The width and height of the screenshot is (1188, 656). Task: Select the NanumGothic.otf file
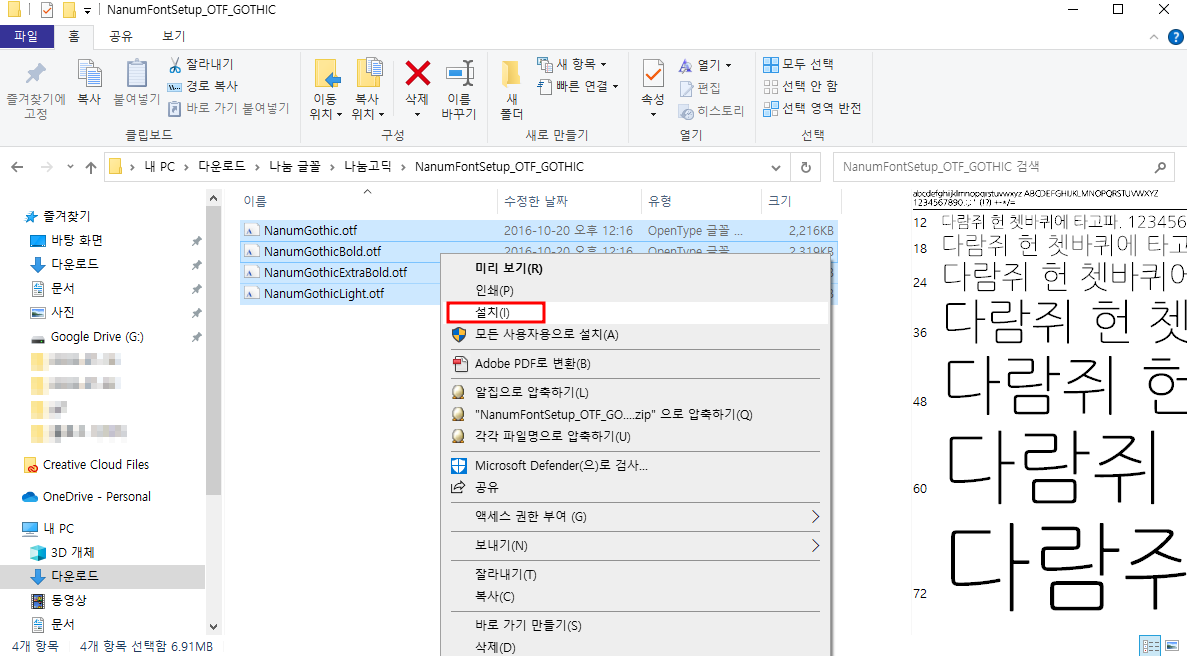(x=311, y=230)
